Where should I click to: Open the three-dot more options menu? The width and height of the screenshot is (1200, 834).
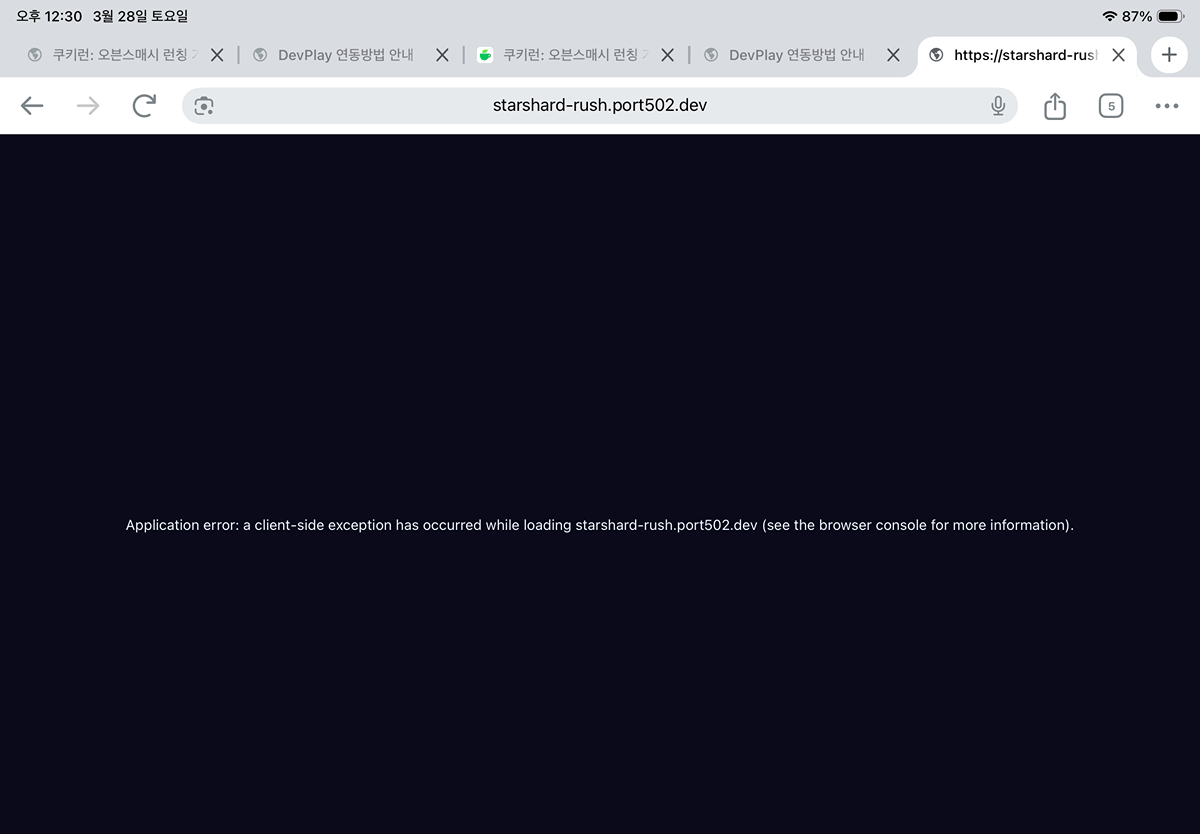(x=1166, y=106)
